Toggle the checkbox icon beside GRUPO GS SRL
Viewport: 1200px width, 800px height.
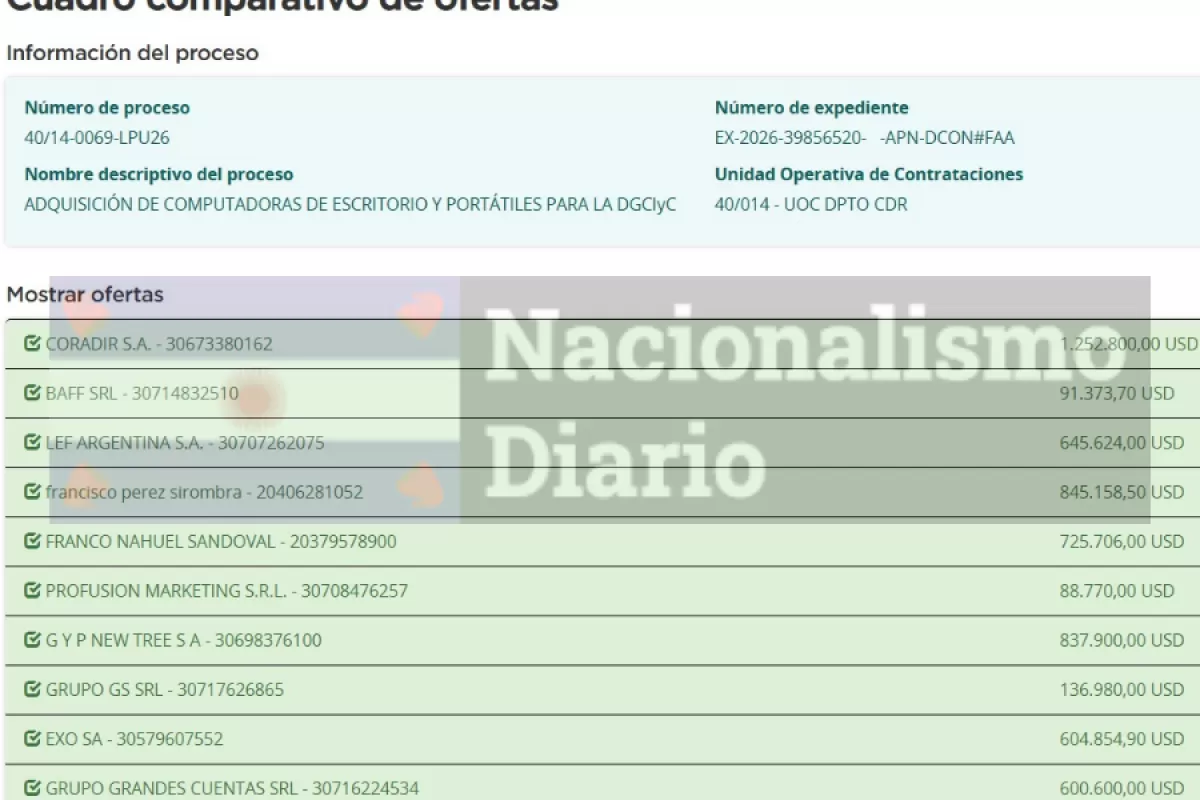click(32, 689)
